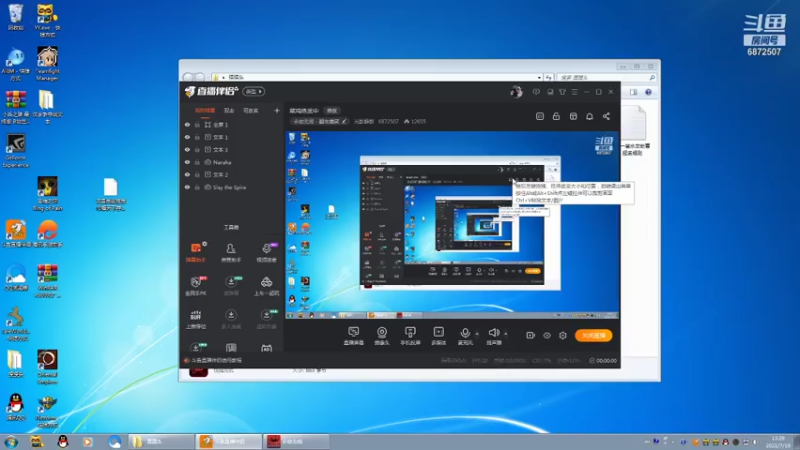The width and height of the screenshot is (800, 450).
Task: Hide the Slay the Spire source
Action: tap(187, 187)
